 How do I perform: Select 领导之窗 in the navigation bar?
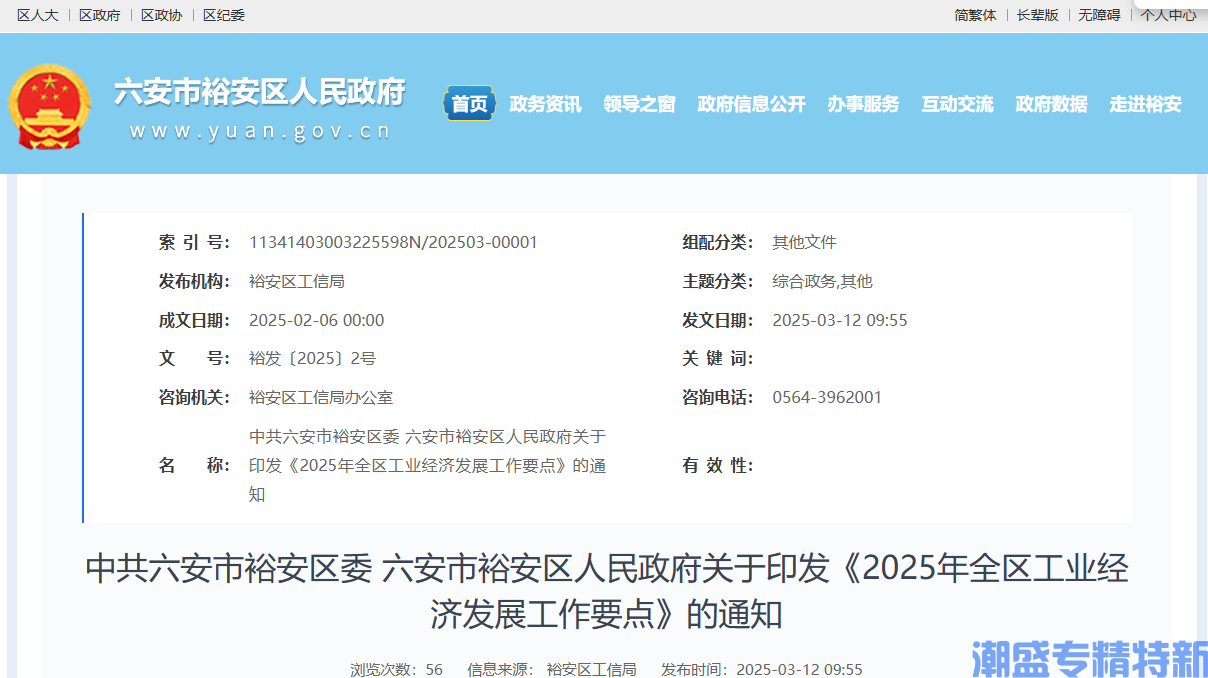pos(639,104)
